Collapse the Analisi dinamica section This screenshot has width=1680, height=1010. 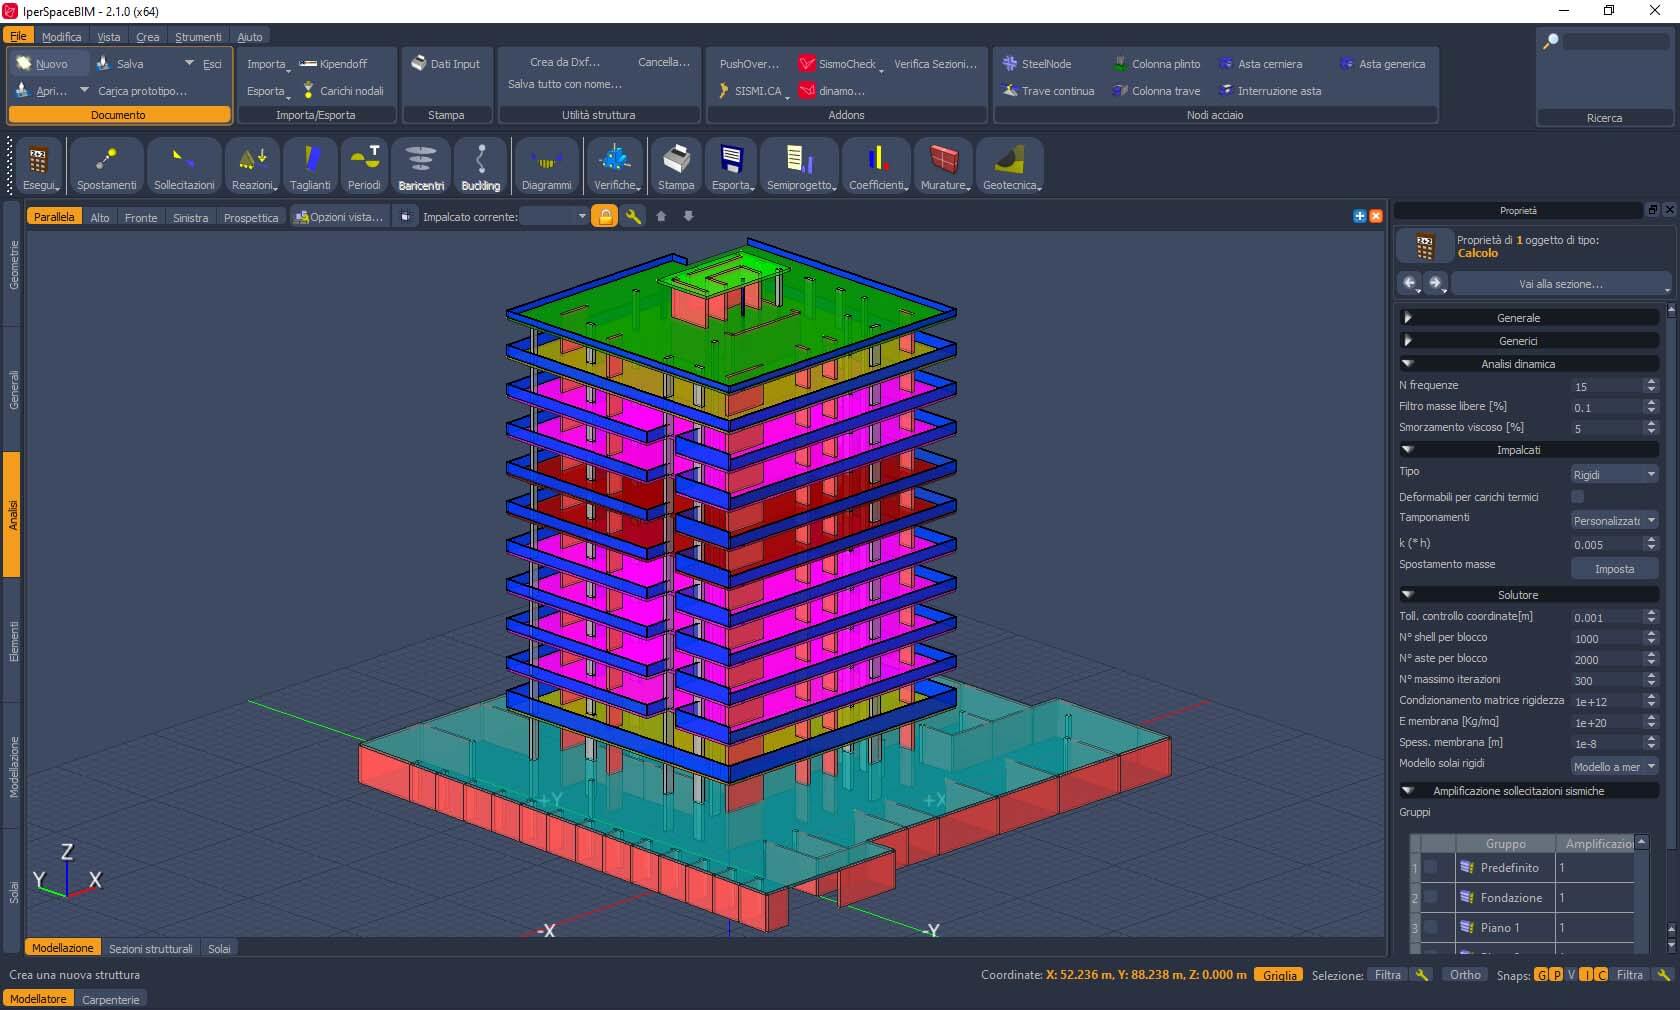tap(1408, 364)
